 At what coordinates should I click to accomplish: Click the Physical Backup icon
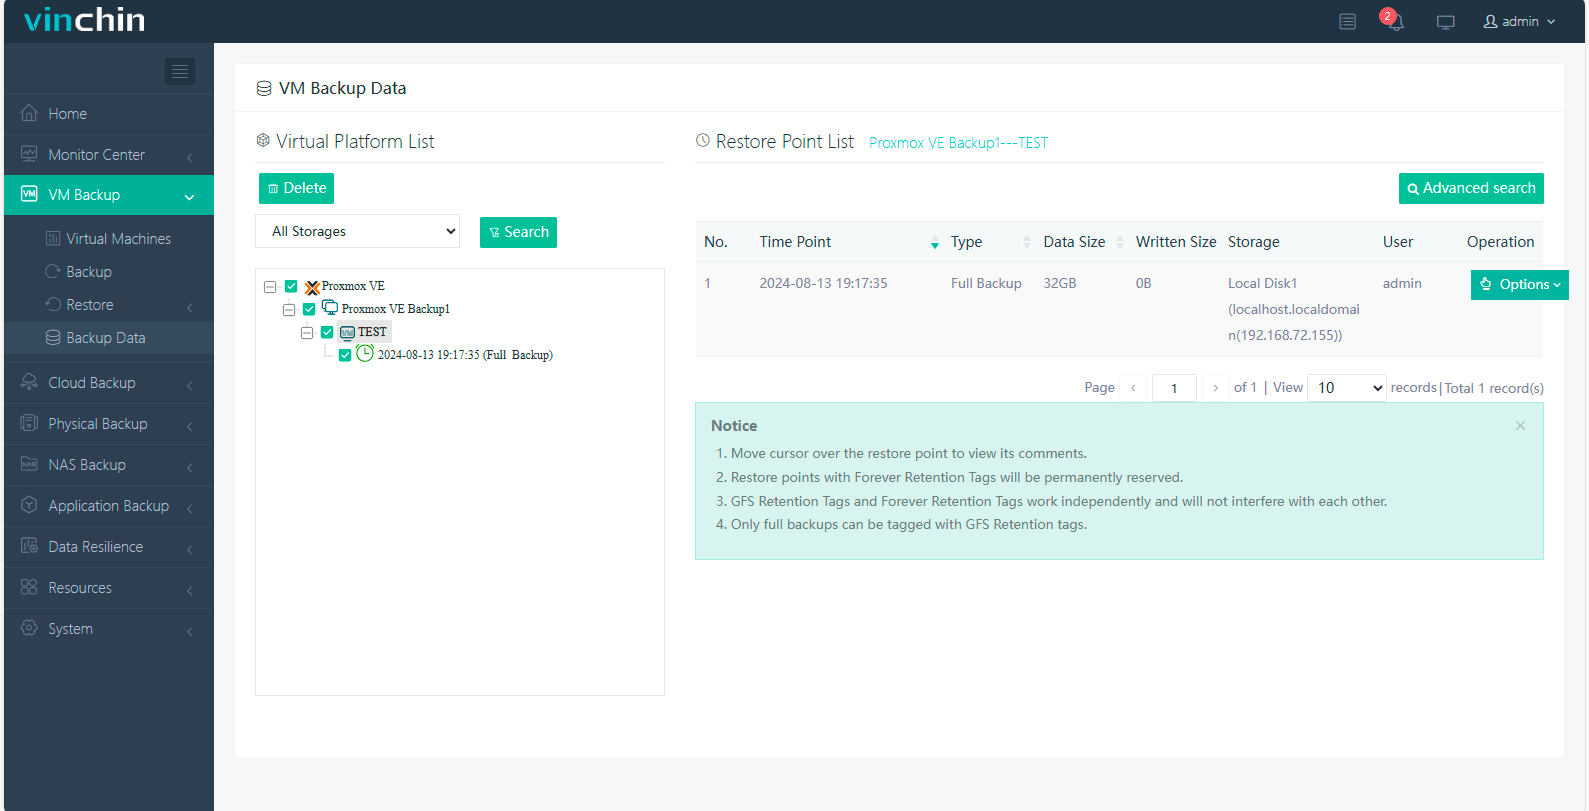click(29, 423)
